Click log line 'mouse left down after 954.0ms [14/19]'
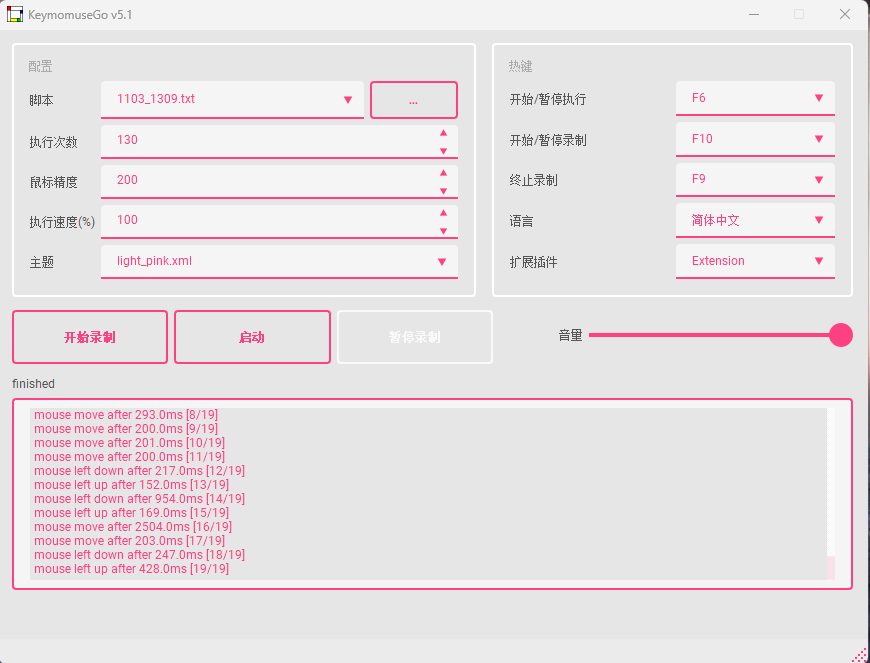The image size is (870, 663). tap(139, 499)
